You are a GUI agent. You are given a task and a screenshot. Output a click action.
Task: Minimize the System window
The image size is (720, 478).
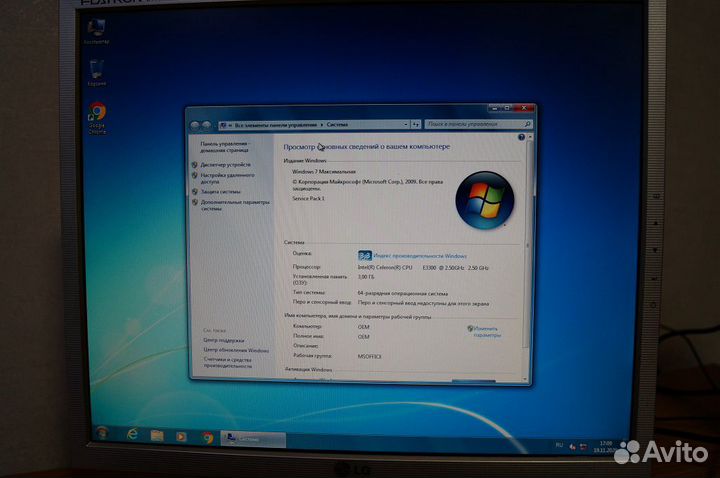pyautogui.click(x=494, y=108)
